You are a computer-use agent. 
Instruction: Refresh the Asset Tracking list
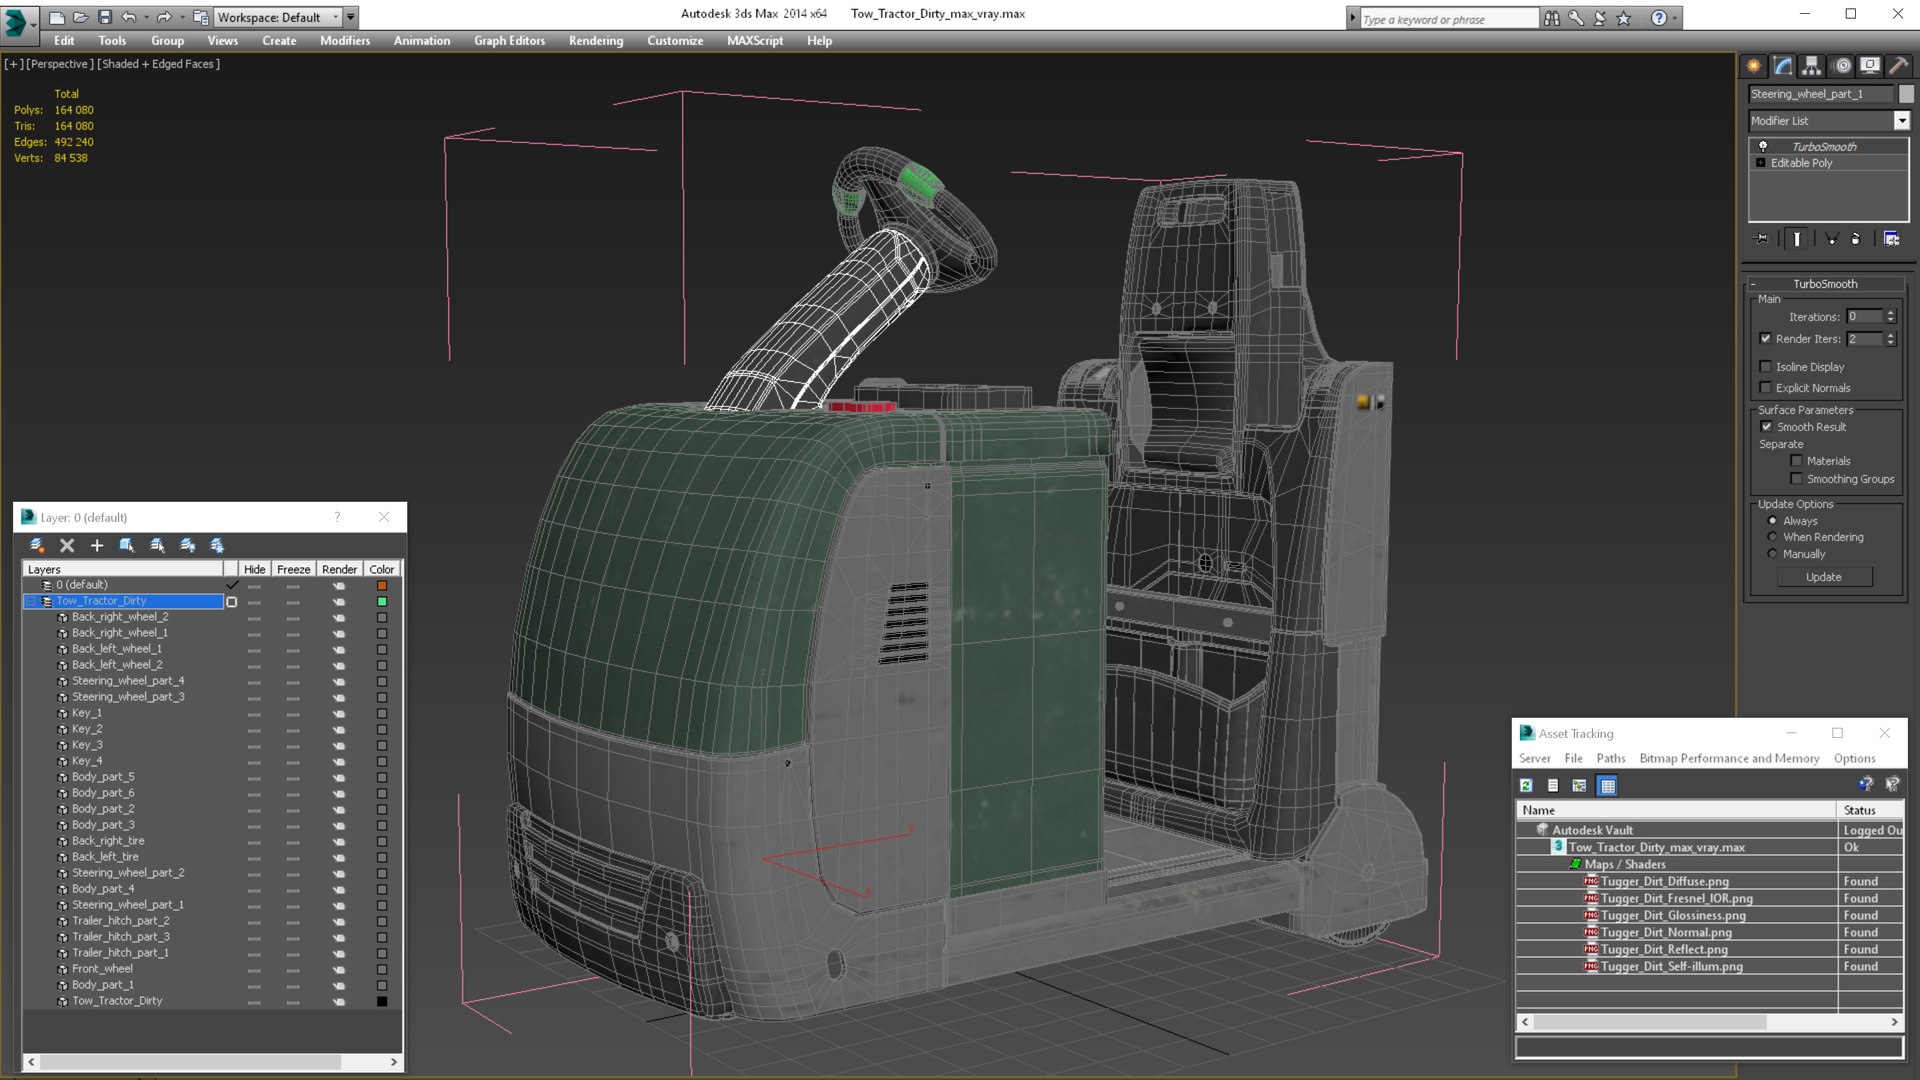pyautogui.click(x=1526, y=786)
